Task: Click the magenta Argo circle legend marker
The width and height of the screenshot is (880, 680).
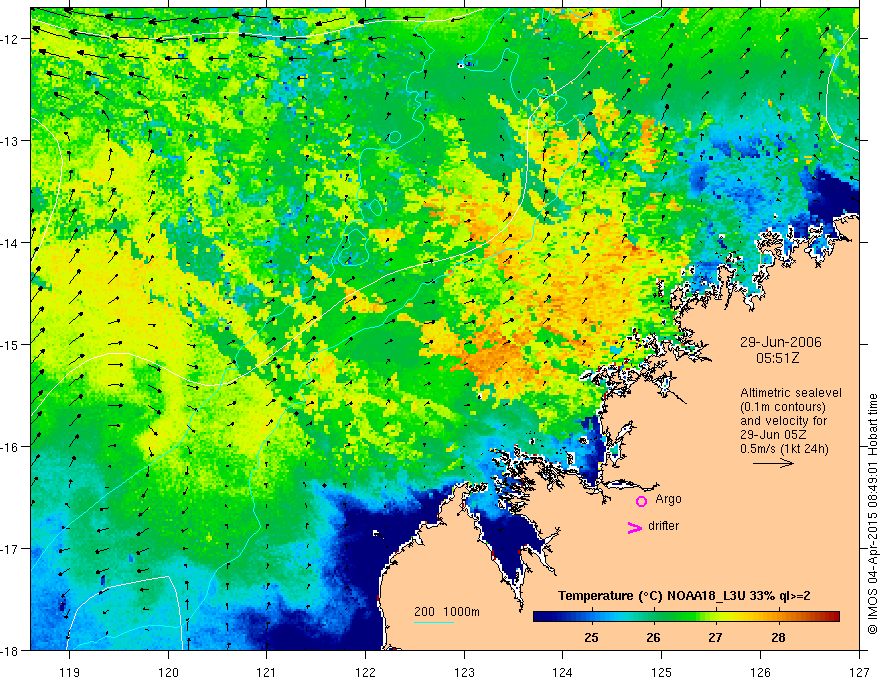Action: pyautogui.click(x=641, y=501)
